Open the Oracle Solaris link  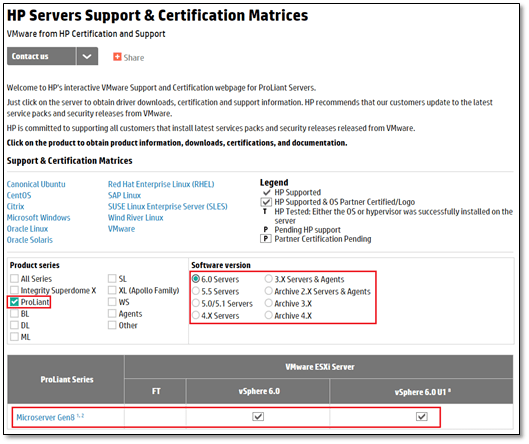point(30,240)
